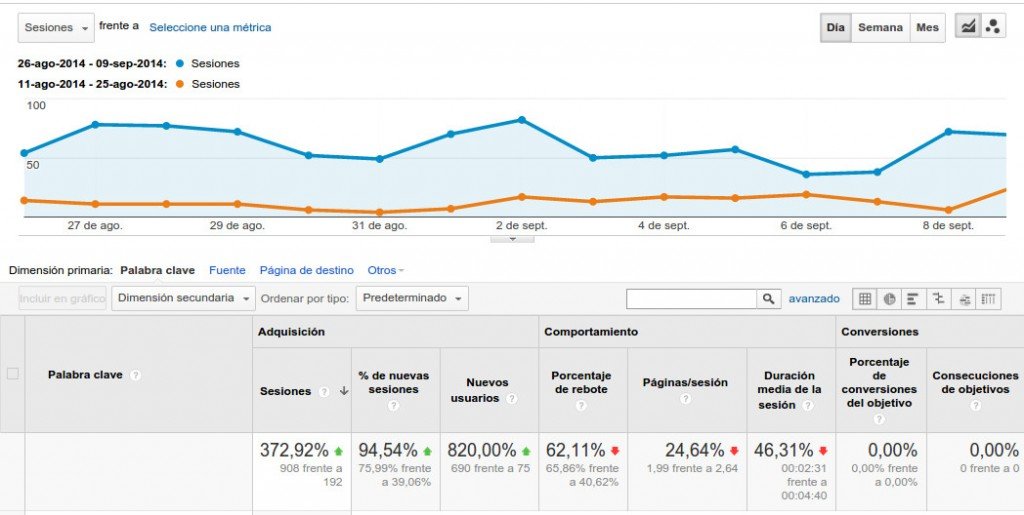The height and width of the screenshot is (515, 1024).
Task: Open help icon next to Nuevos usuarios
Action: point(512,398)
